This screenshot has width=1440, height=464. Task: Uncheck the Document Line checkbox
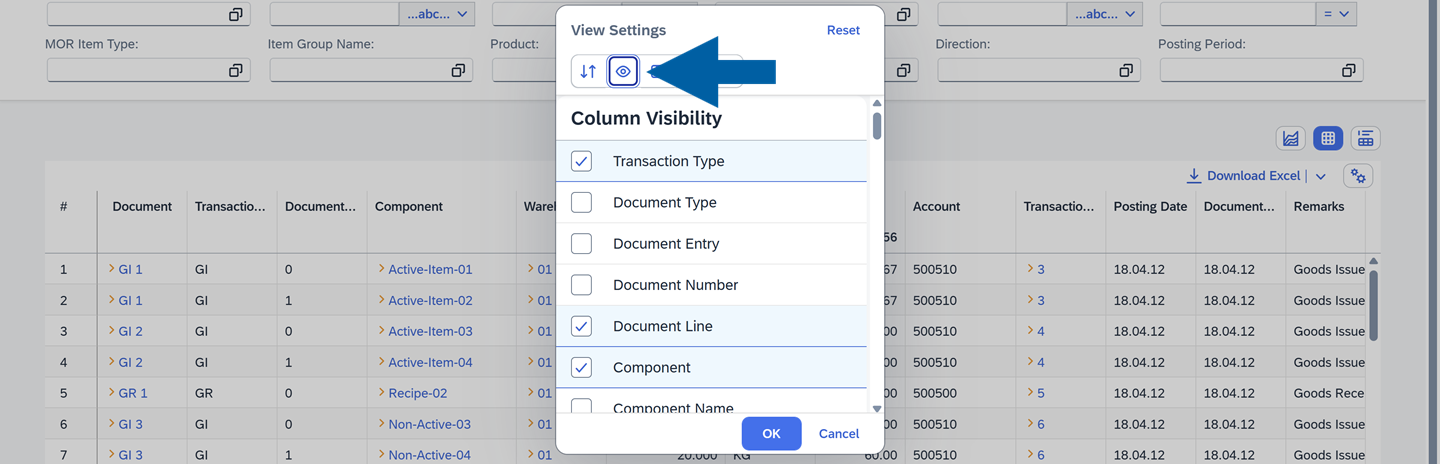point(581,326)
